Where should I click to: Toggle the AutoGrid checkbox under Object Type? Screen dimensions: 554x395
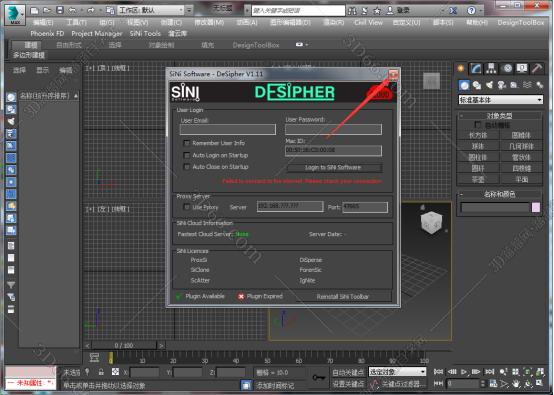[x=478, y=125]
